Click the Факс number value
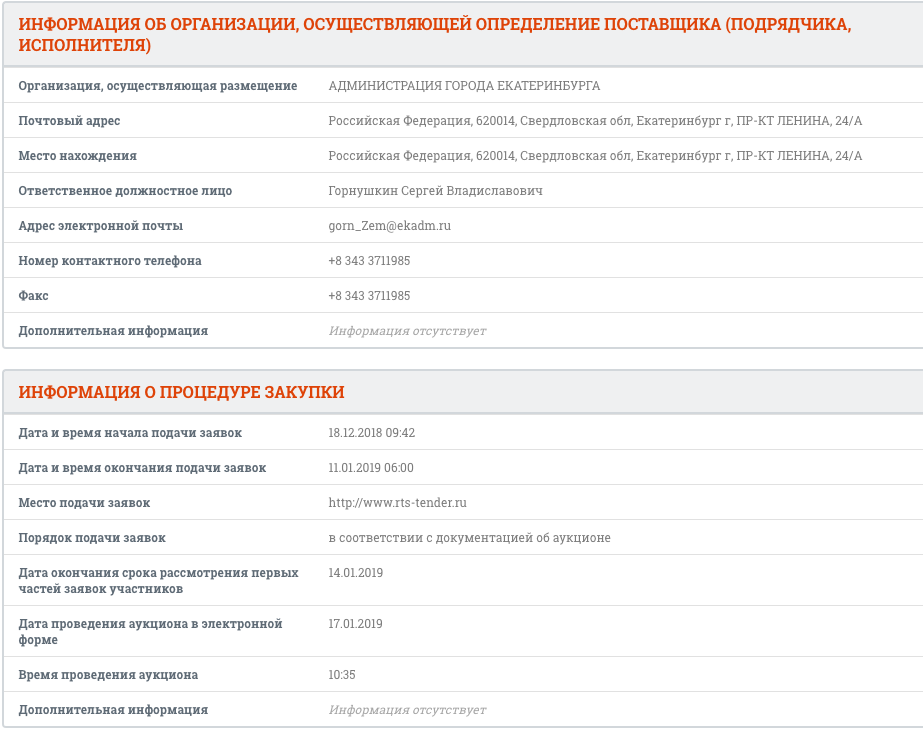The width and height of the screenshot is (923, 733). pos(369,296)
